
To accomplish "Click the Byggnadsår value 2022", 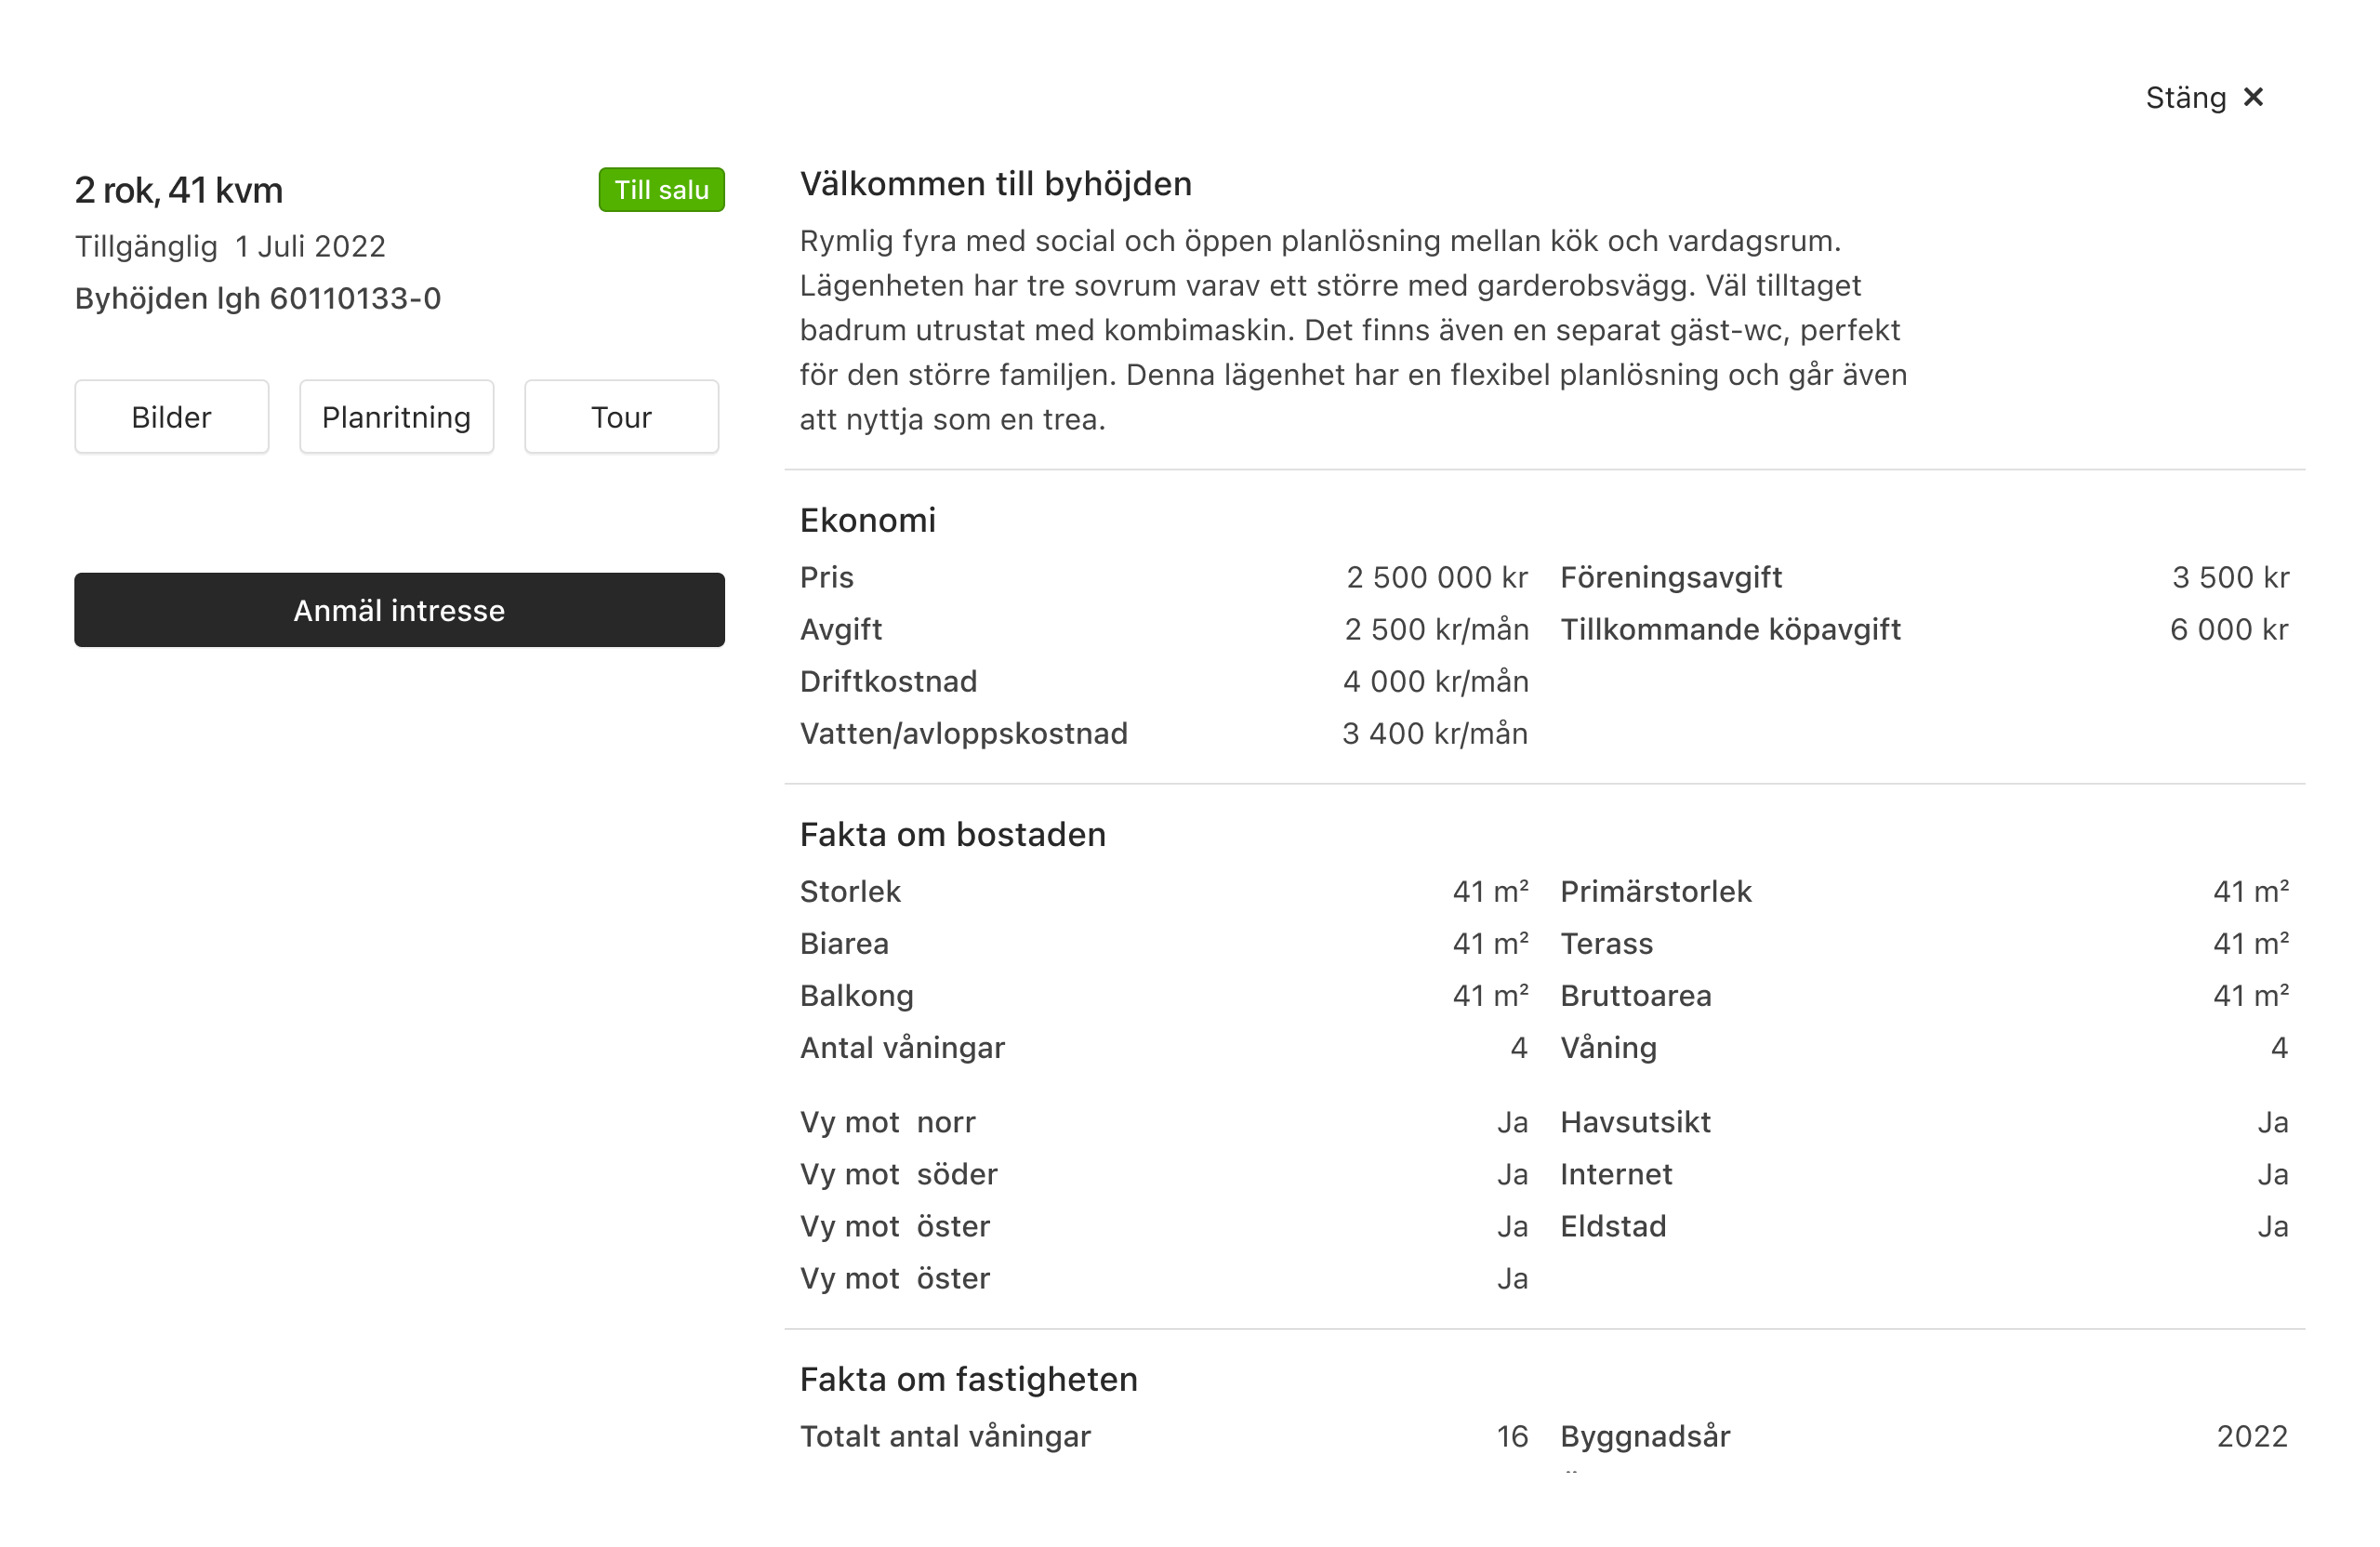I will [2251, 1436].
